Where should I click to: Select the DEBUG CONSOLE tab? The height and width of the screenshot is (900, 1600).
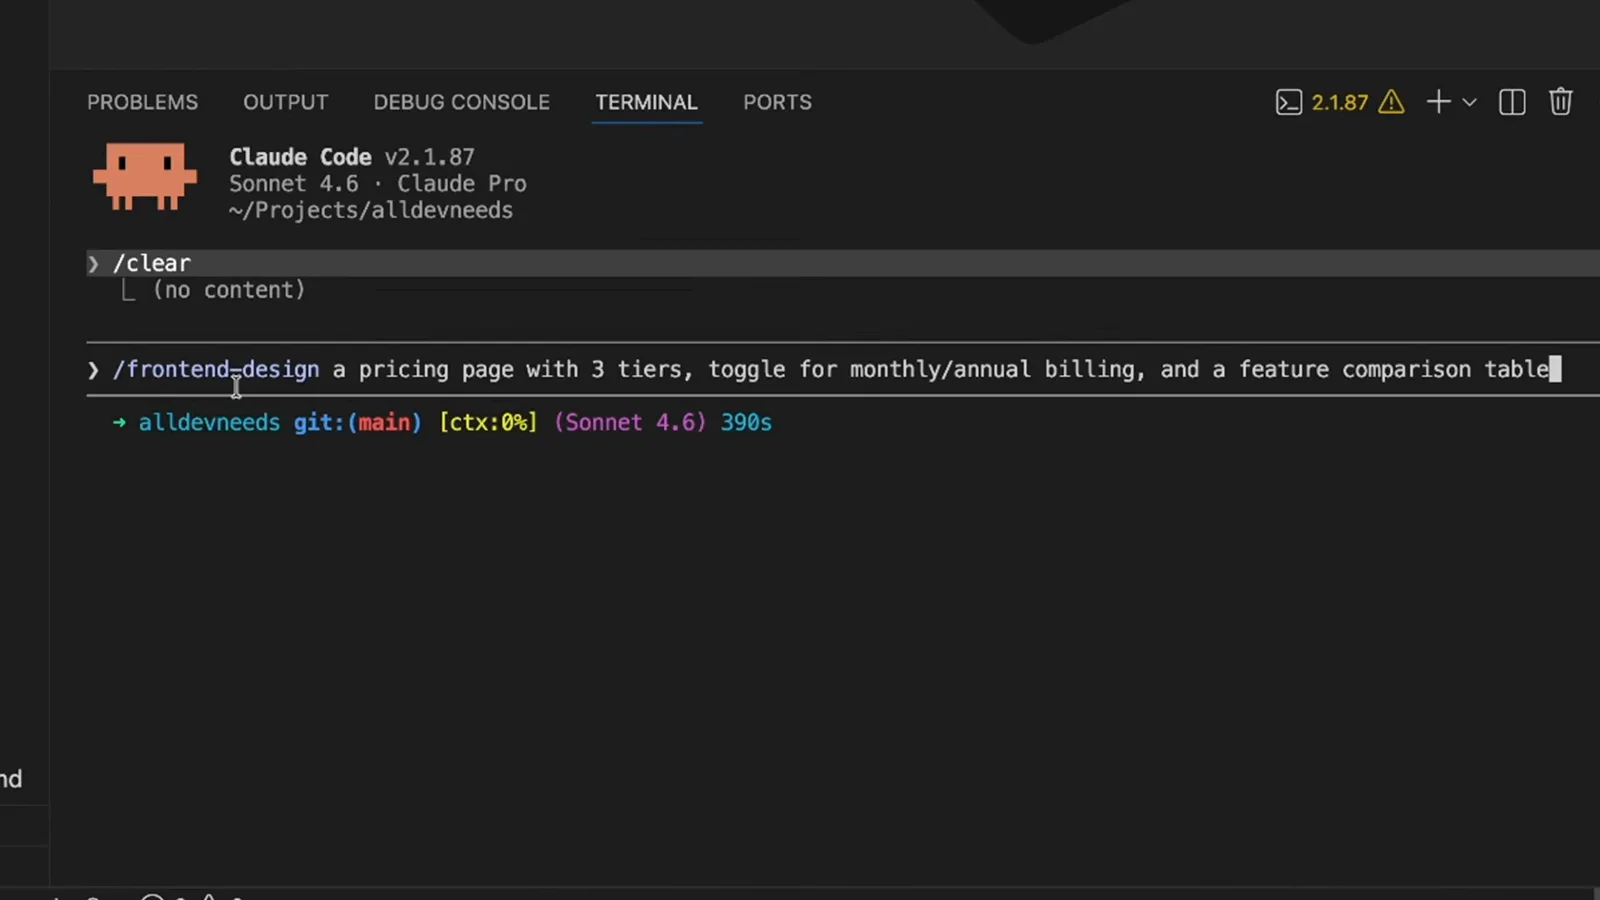pos(461,102)
